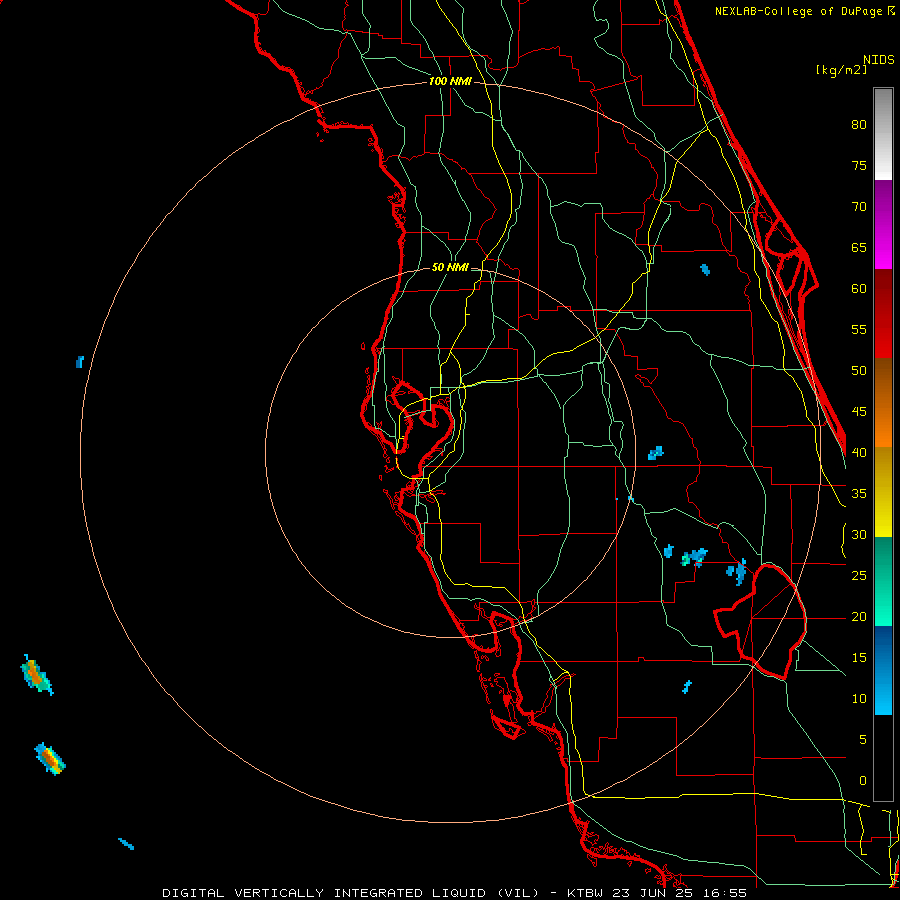The width and height of the screenshot is (900, 900).
Task: Select the 30 value on the VIL scale
Action: (859, 535)
